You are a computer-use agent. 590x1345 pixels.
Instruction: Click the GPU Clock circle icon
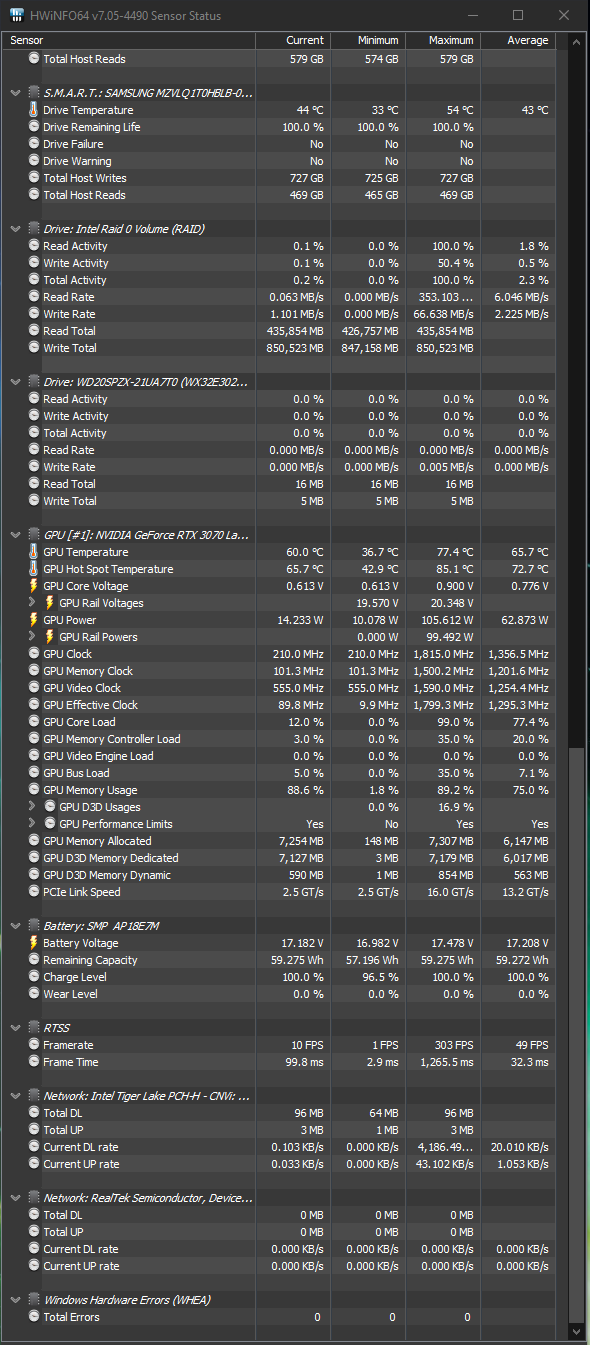[34, 654]
